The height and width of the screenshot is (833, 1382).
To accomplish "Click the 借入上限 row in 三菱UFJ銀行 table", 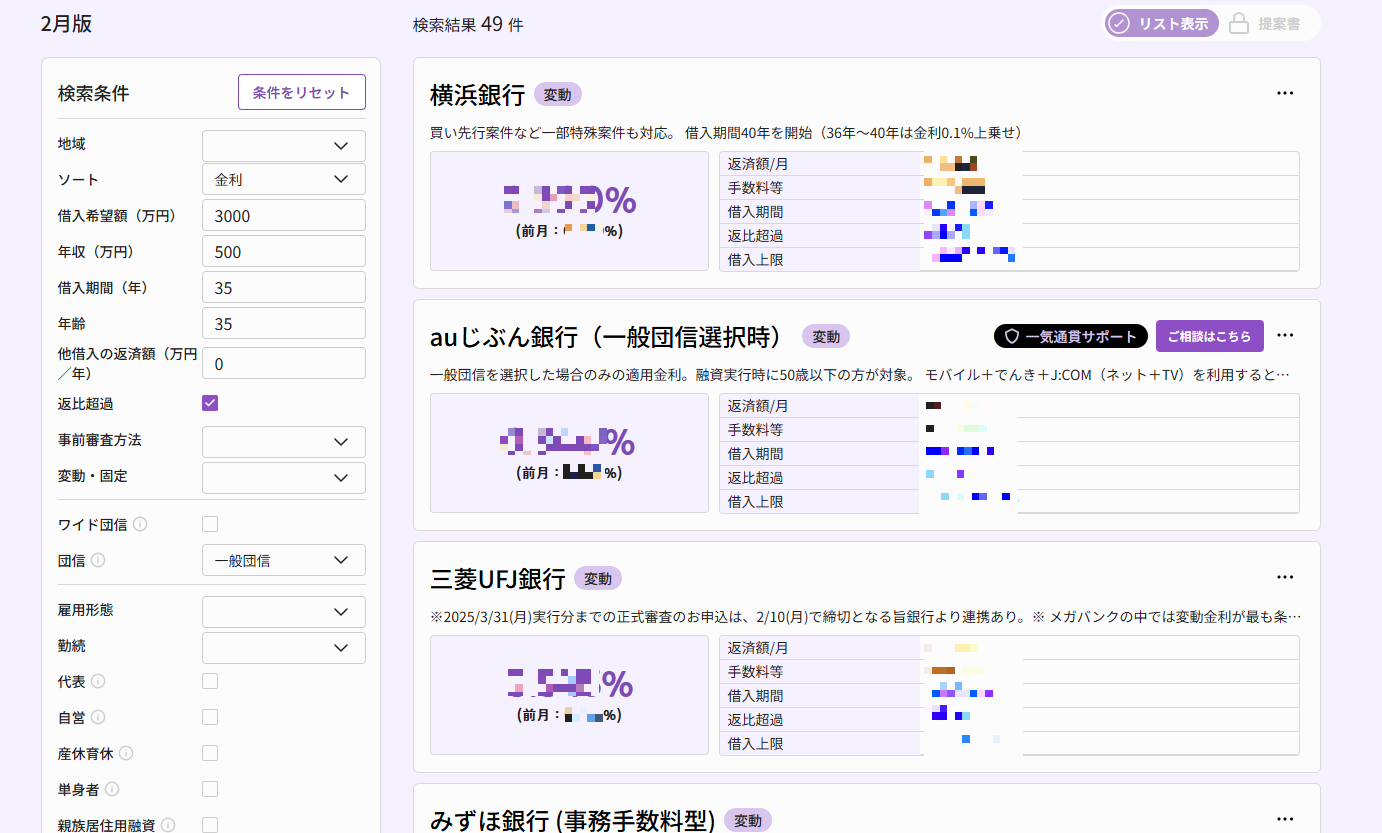I will point(1009,744).
